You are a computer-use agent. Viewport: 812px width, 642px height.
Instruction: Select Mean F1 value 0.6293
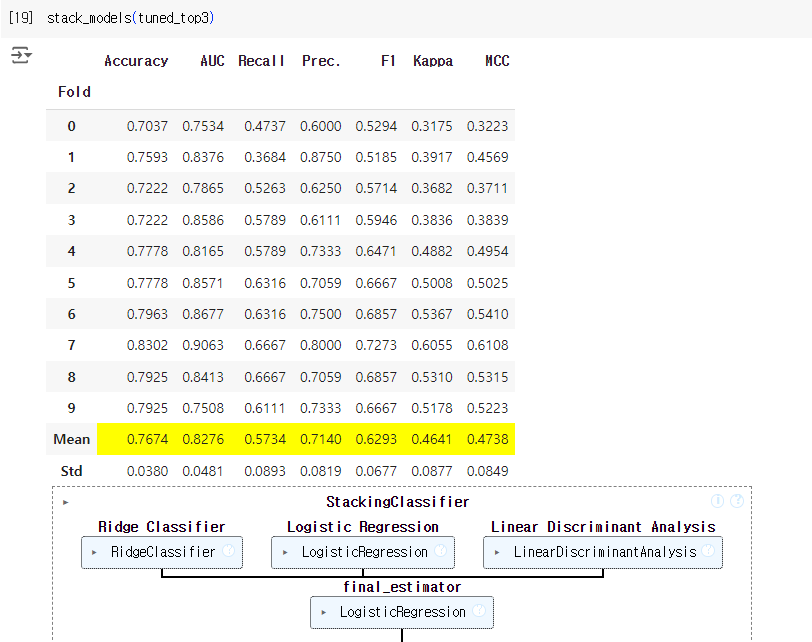(376, 440)
